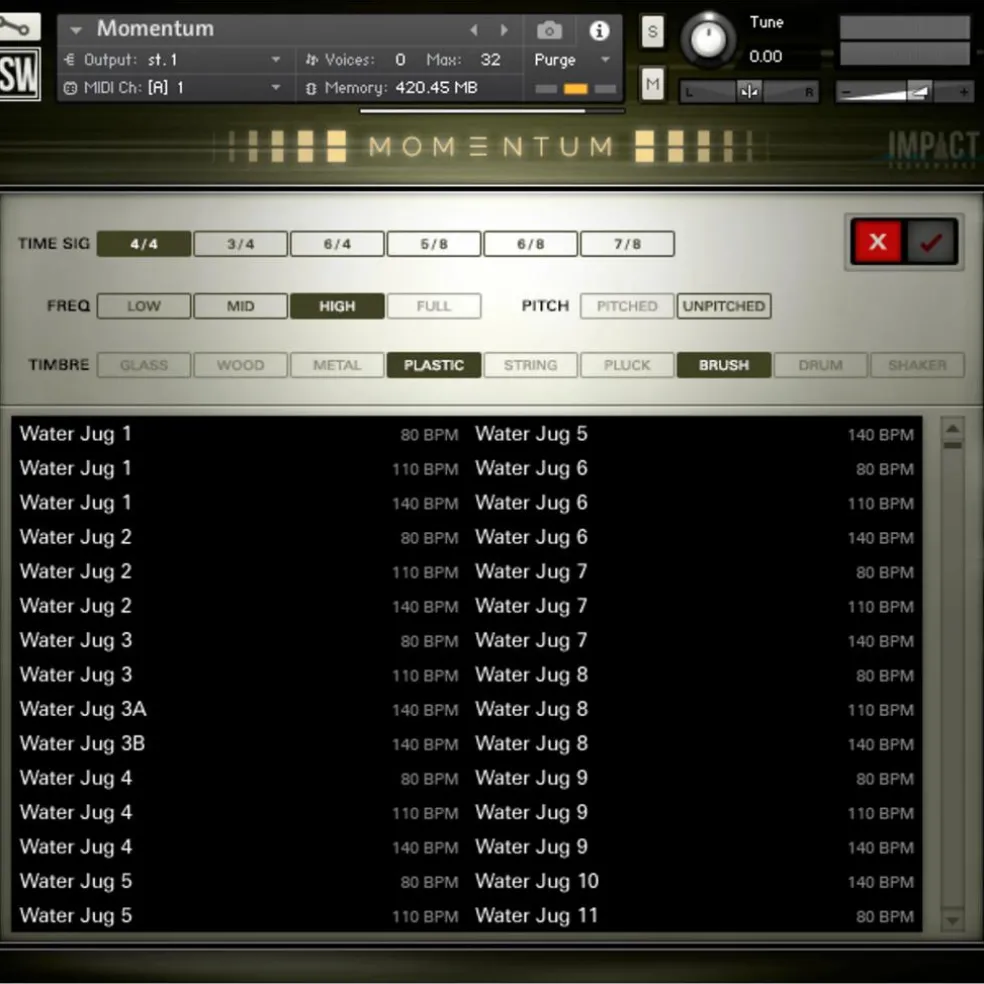This screenshot has height=984, width=984.
Task: Click the volume minus icon
Action: [x=846, y=93]
